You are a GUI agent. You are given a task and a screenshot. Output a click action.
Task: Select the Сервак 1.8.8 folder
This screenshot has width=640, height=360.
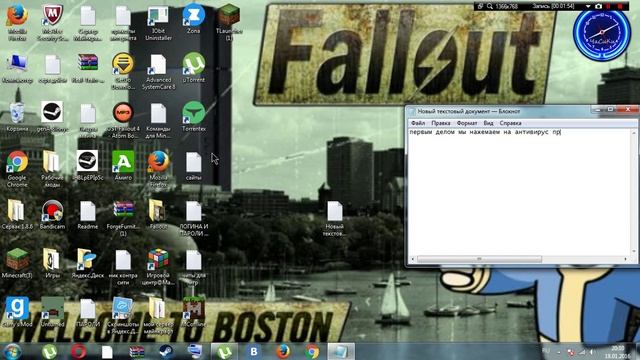click(16, 211)
